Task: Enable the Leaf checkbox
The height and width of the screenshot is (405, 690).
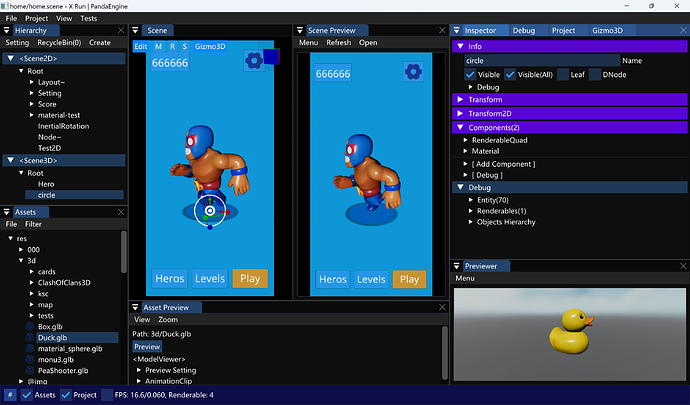Action: point(563,74)
